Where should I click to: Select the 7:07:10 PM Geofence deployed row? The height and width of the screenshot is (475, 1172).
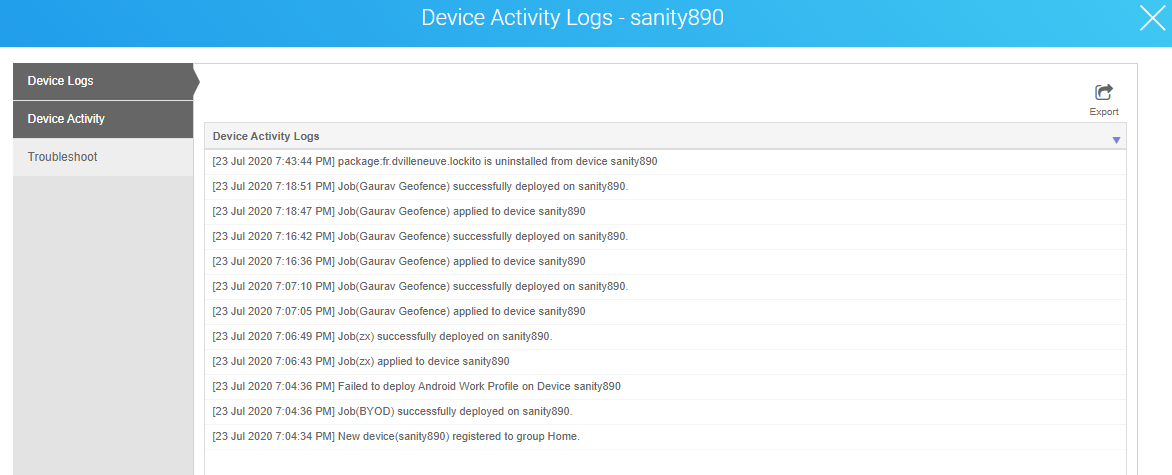(x=665, y=286)
